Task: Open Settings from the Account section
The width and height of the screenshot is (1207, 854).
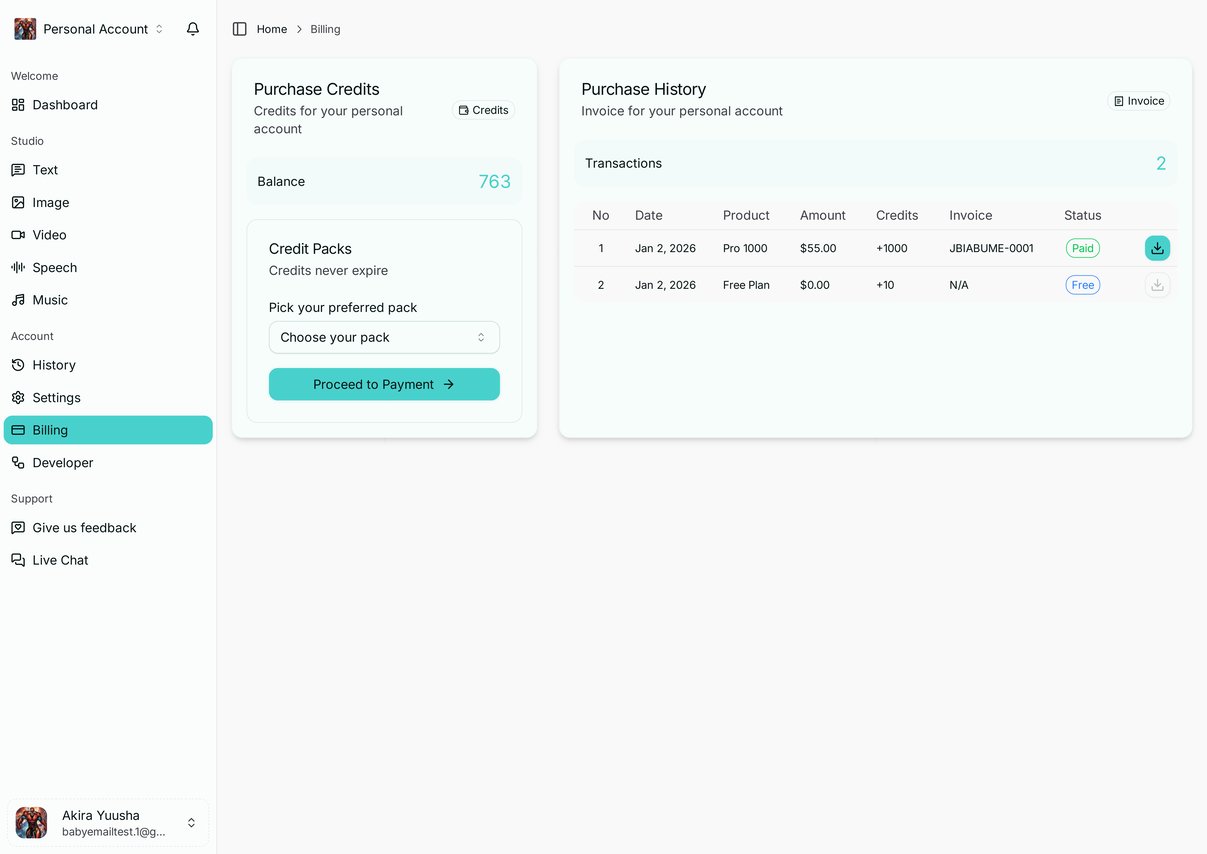Action: point(56,397)
